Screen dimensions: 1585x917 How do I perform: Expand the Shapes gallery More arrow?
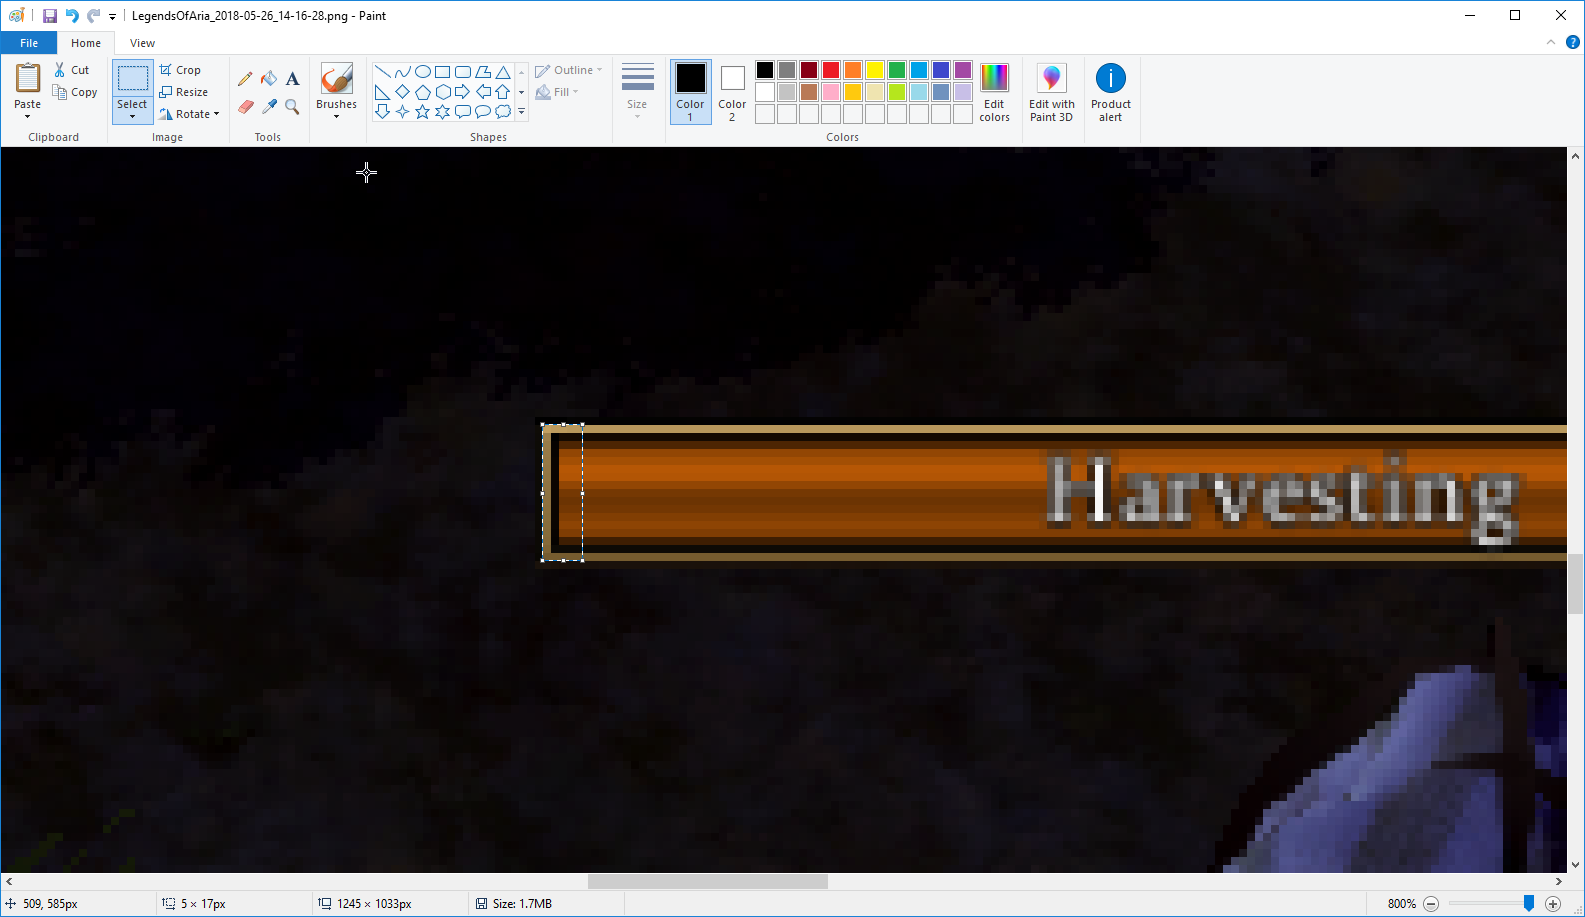(521, 112)
